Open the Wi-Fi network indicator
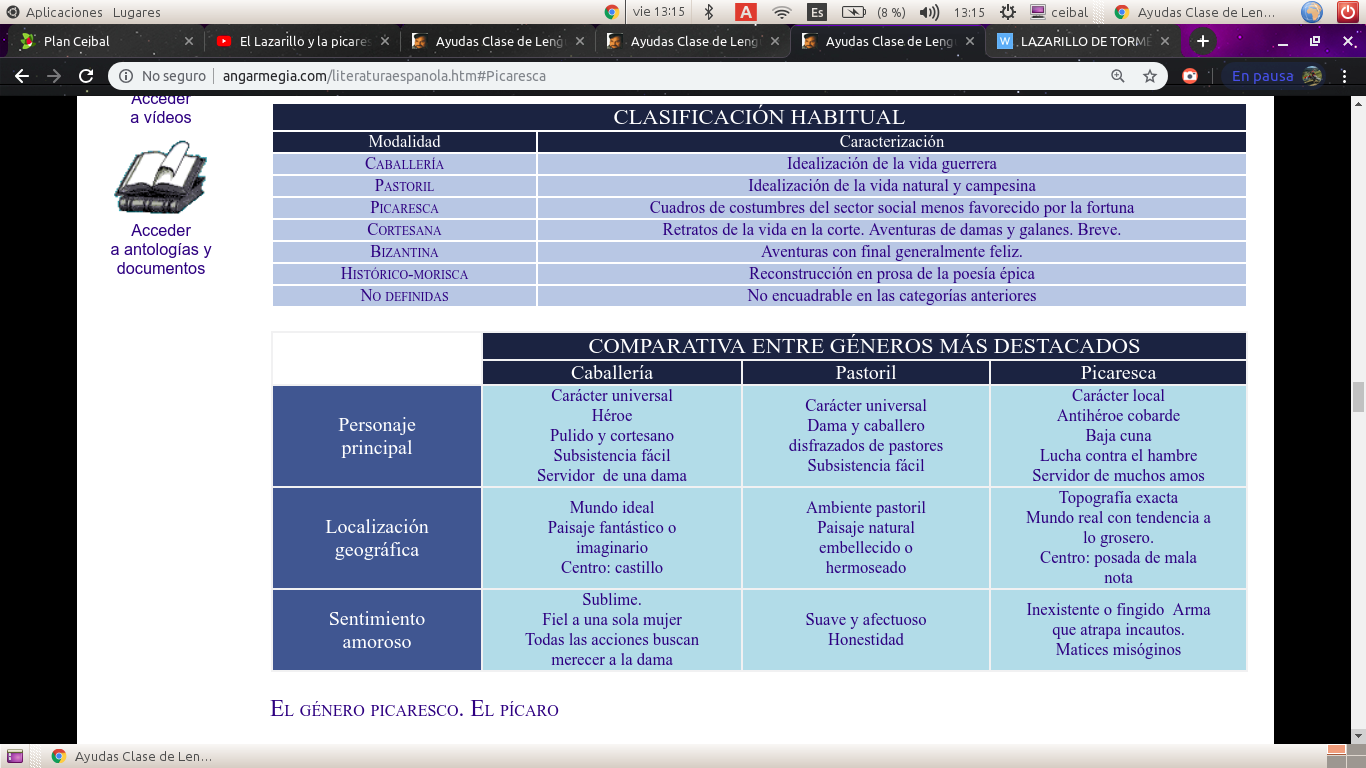The image size is (1366, 768). (x=781, y=12)
